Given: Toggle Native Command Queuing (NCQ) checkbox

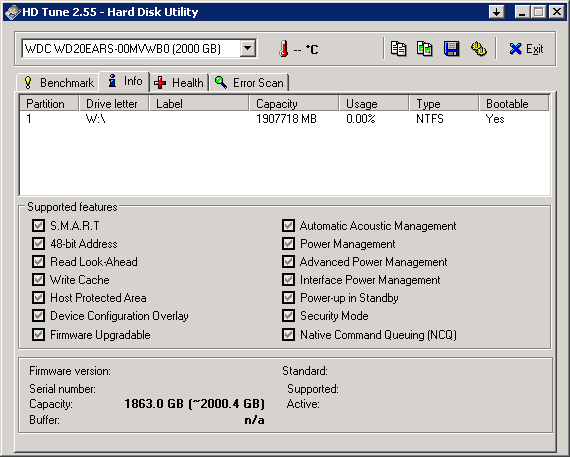Looking at the screenshot, I should click(288, 334).
